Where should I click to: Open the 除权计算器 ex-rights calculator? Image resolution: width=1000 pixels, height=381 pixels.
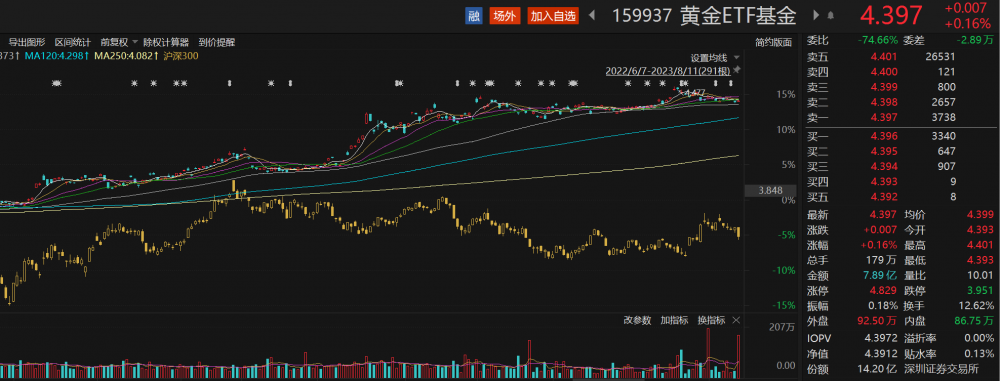pos(166,42)
